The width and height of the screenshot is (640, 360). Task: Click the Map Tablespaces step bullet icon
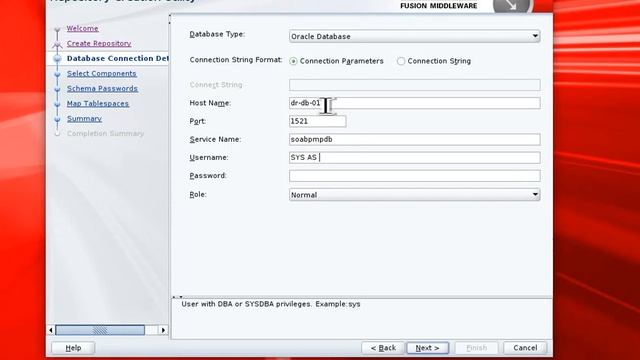[x=57, y=104]
